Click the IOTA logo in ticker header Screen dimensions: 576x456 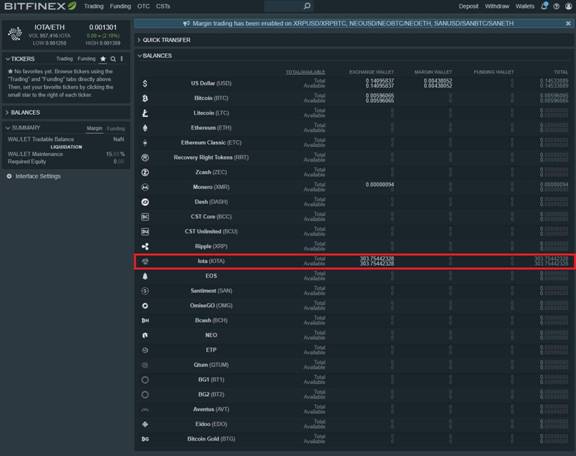15,34
